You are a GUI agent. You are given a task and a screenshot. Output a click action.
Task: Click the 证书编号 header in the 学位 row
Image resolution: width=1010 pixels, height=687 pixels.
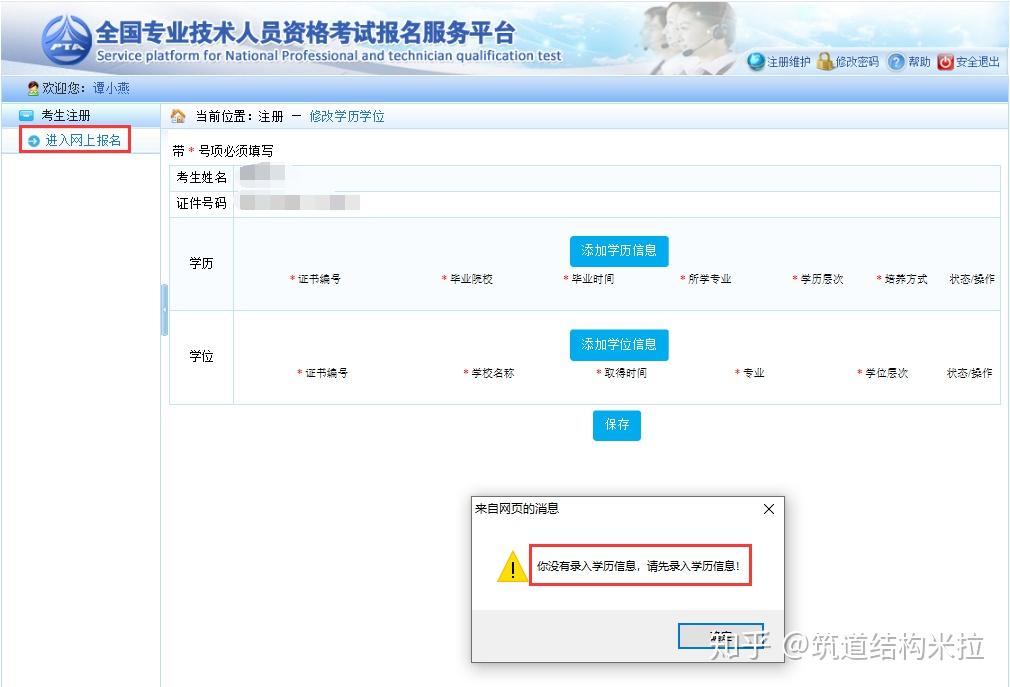pos(327,373)
